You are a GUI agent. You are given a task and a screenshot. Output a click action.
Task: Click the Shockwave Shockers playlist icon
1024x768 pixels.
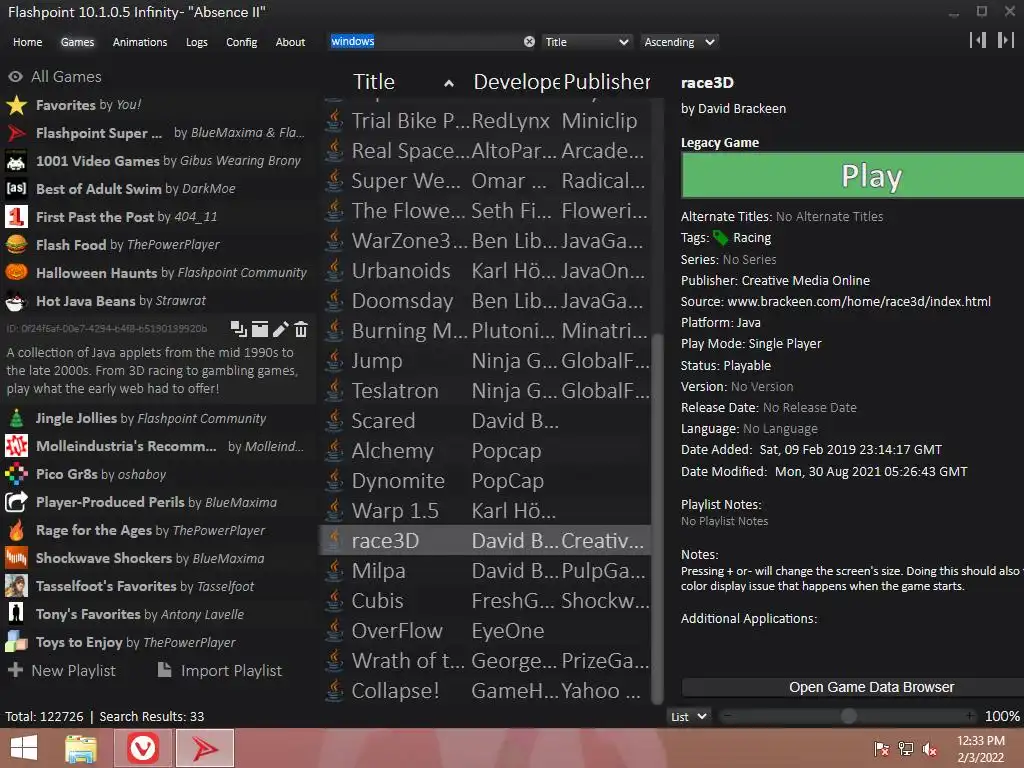[16, 558]
